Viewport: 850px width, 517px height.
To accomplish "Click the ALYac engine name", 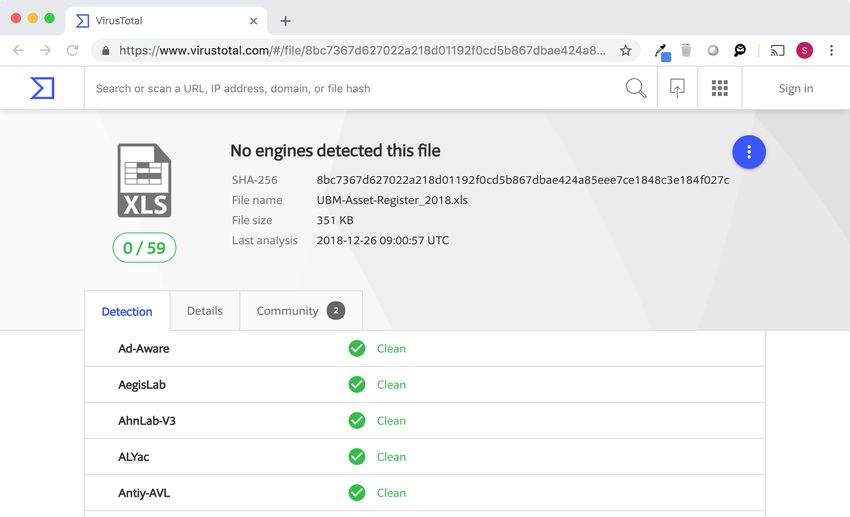I will tap(133, 457).
